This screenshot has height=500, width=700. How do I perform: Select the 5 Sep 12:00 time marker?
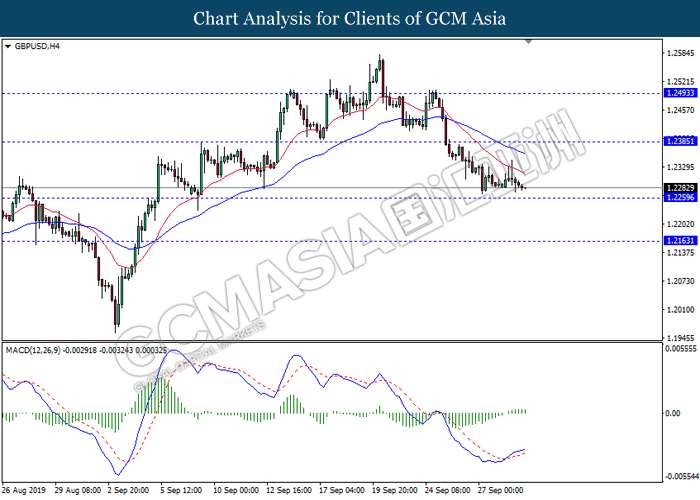[x=181, y=490]
